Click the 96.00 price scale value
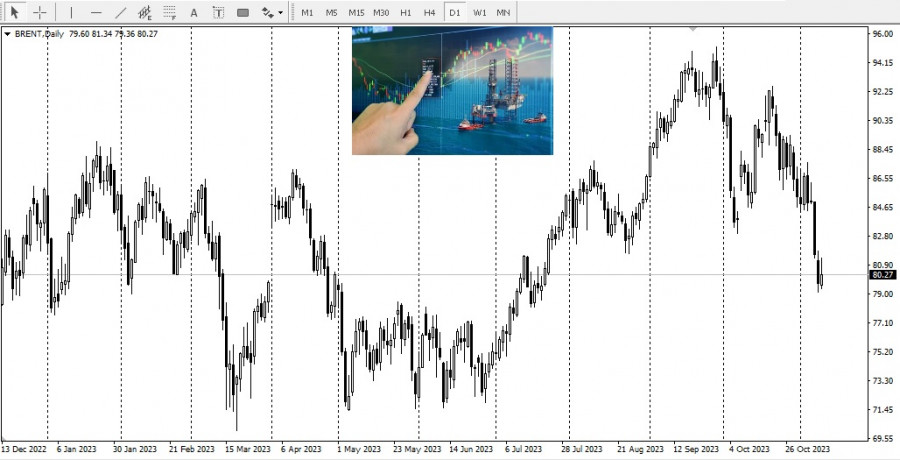The image size is (900, 460). (x=882, y=34)
